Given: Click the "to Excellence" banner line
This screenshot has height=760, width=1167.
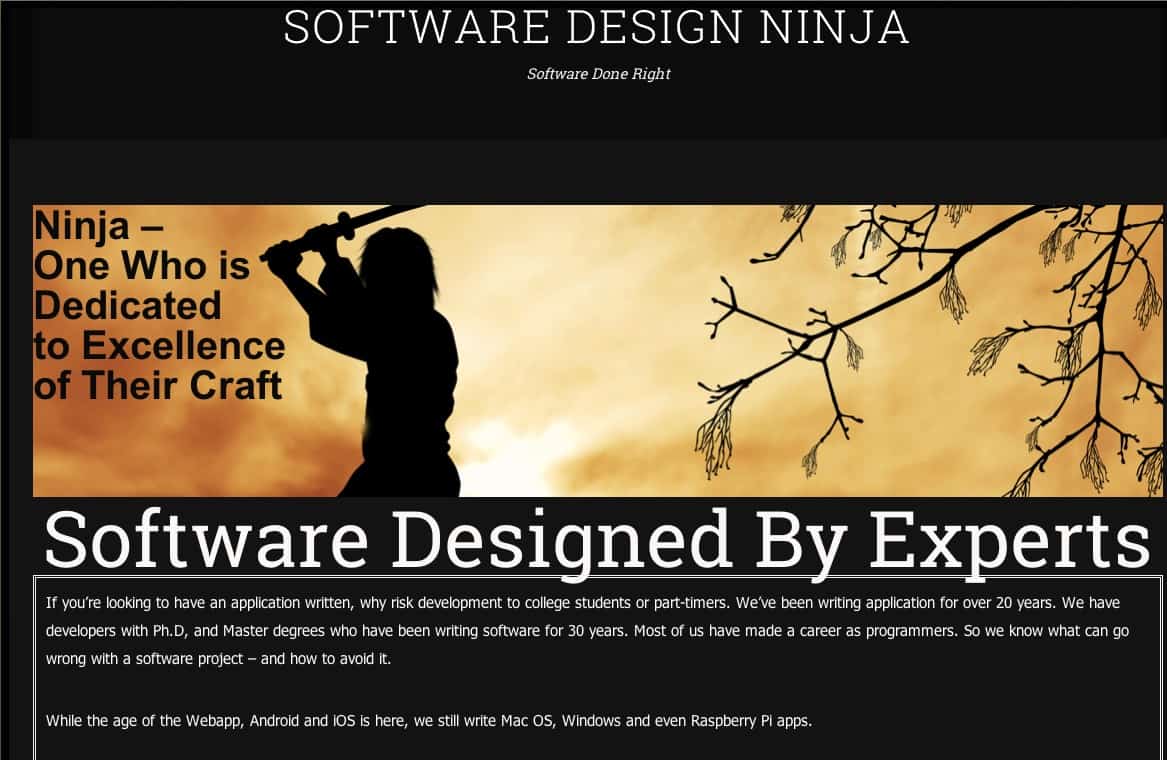Looking at the screenshot, I should coord(159,346).
